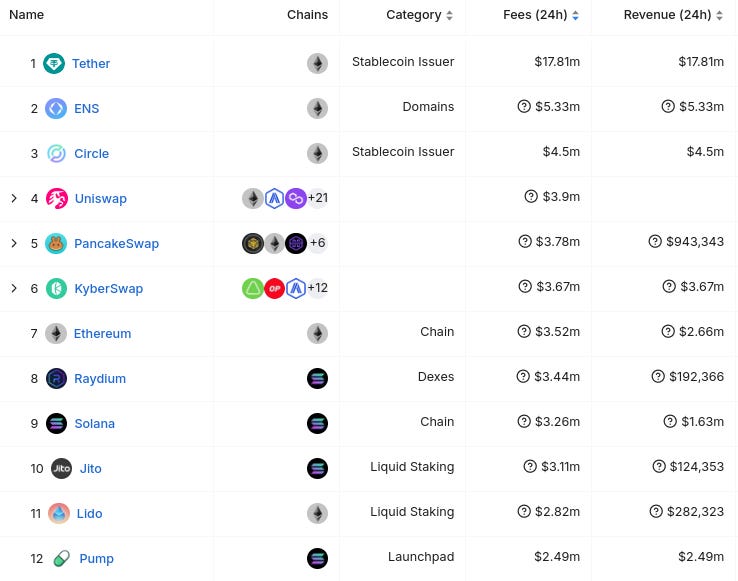
Task: Click the Jito logo icon
Action: 62,468
